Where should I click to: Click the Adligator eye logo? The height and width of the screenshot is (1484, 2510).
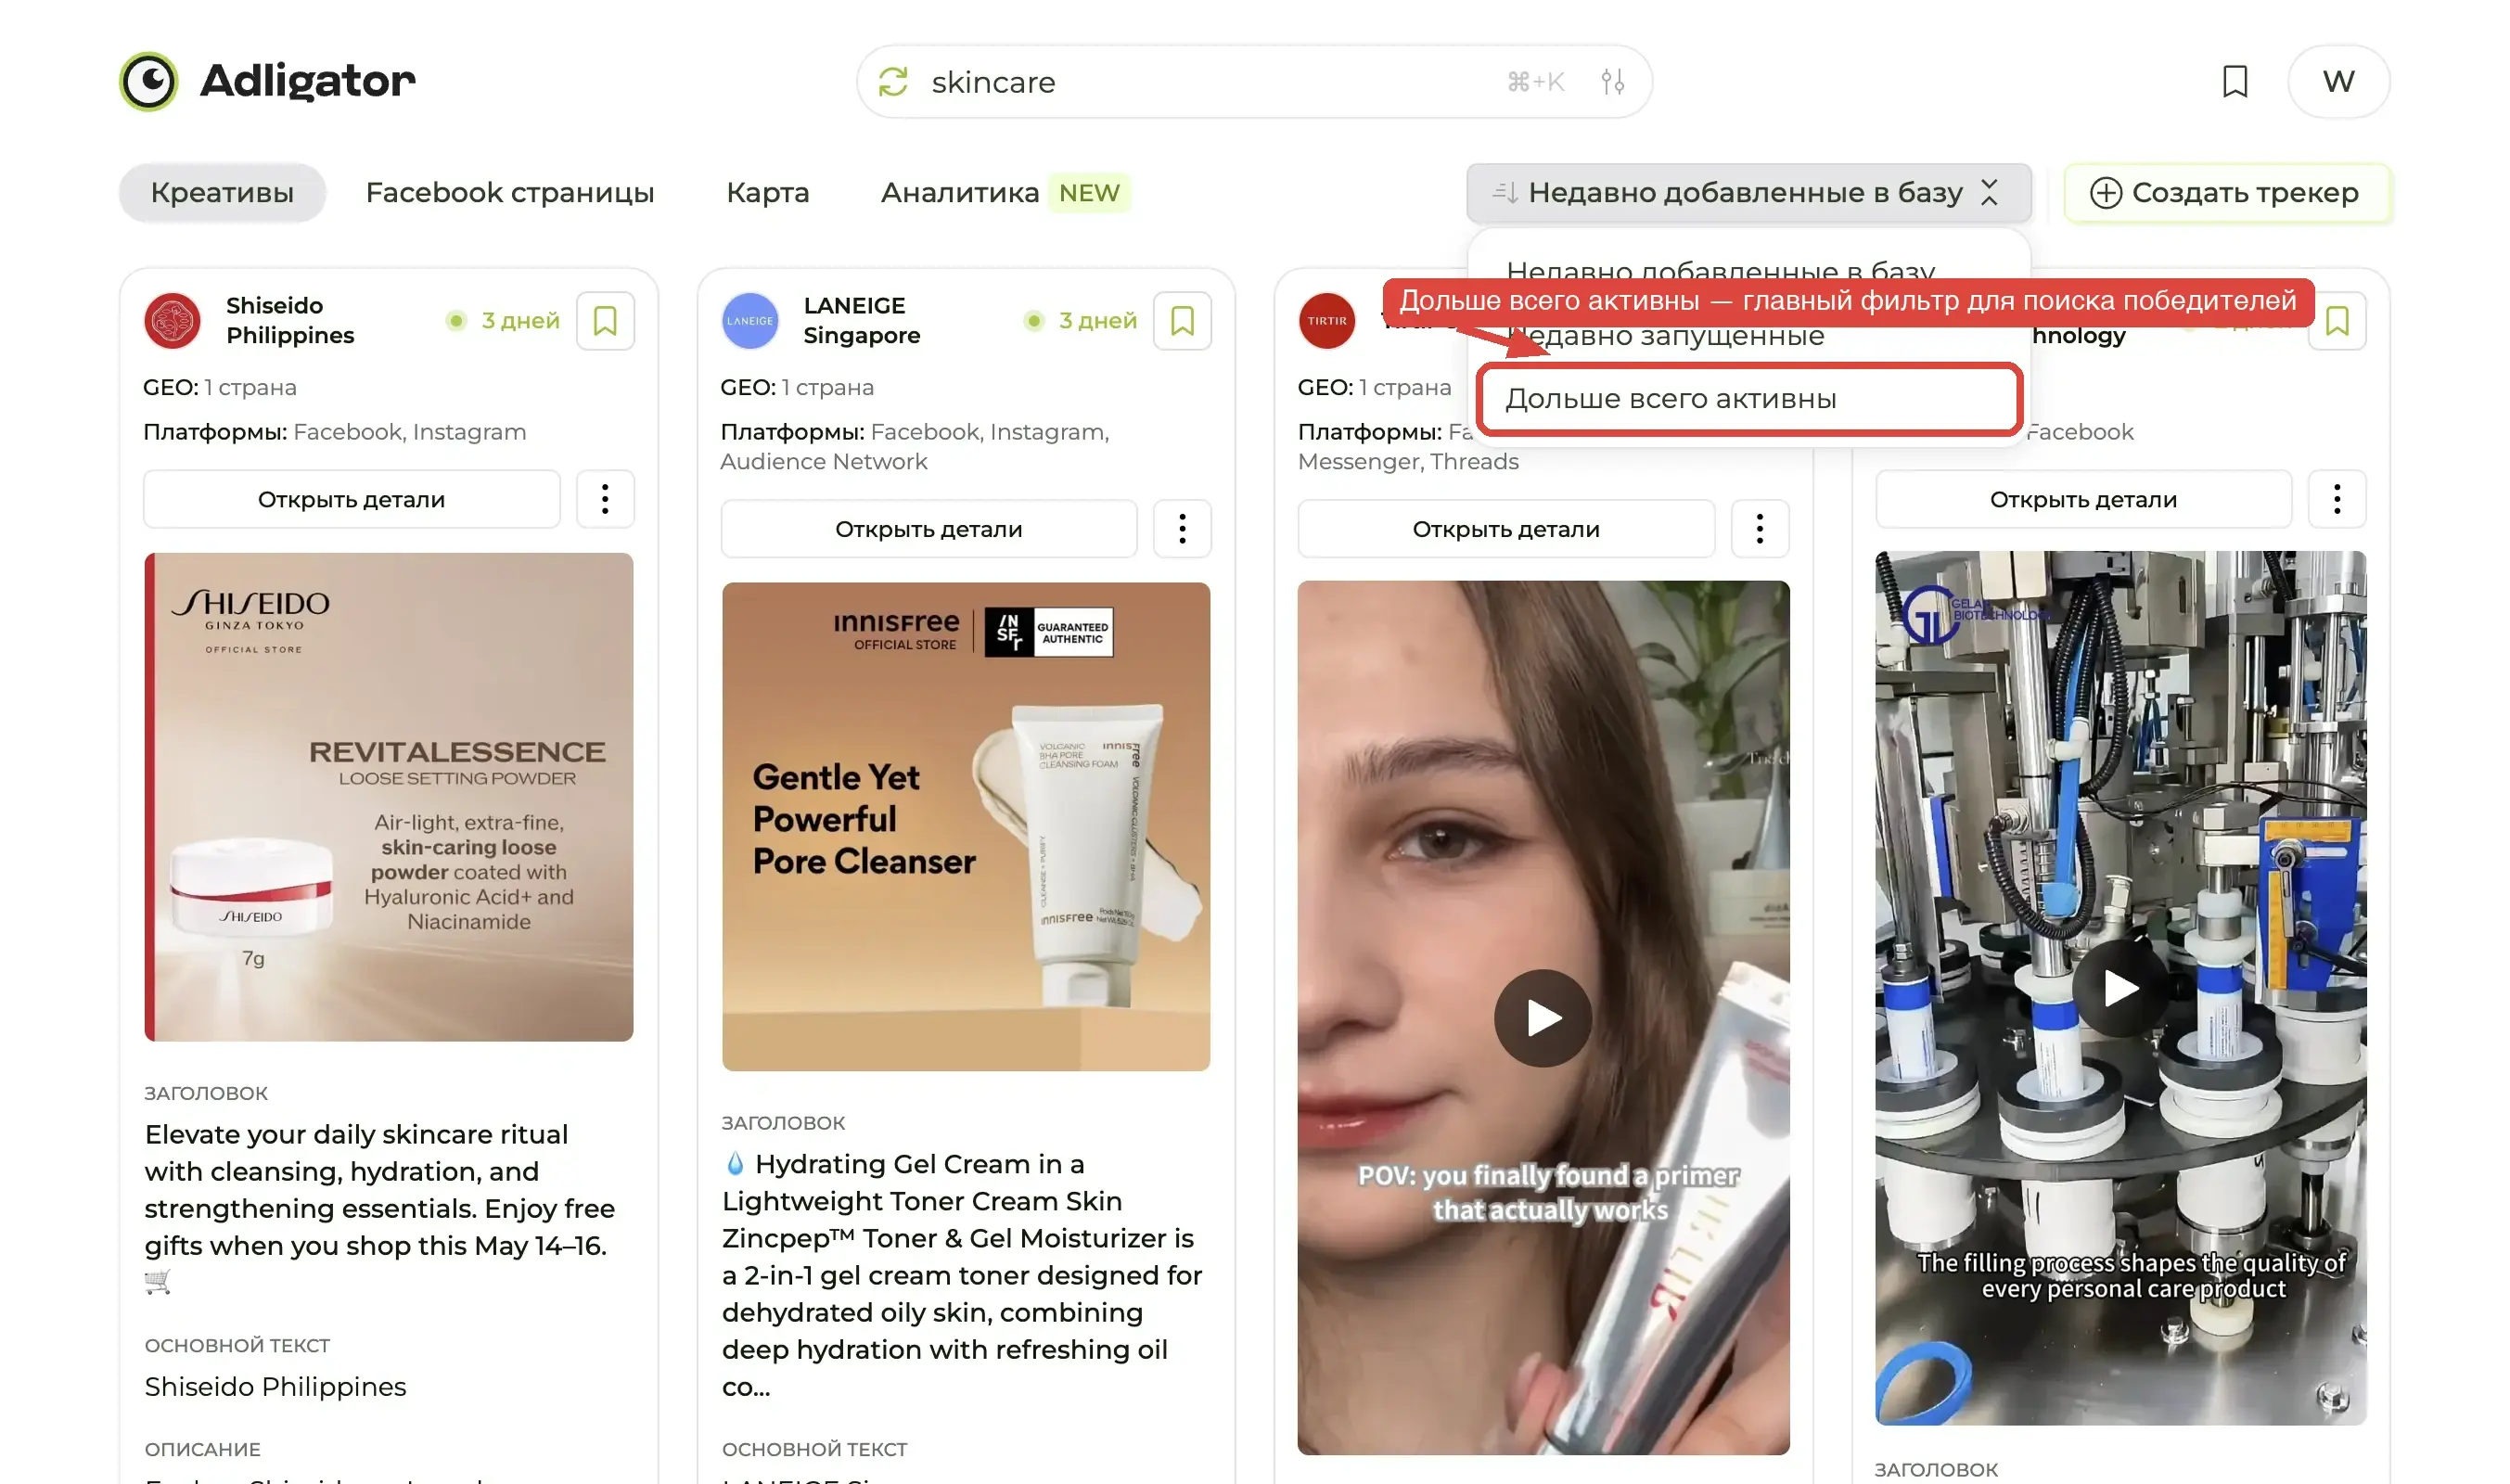click(148, 81)
